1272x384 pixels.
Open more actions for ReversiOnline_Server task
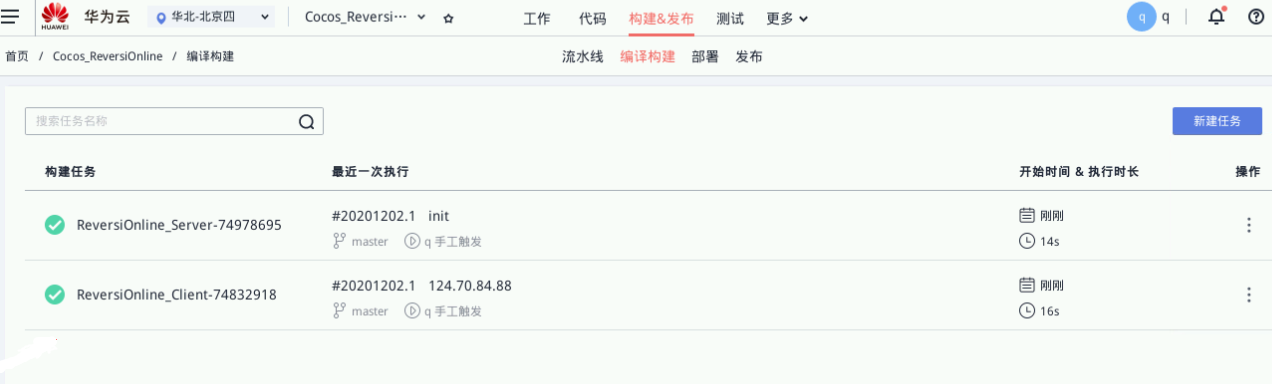1248,225
